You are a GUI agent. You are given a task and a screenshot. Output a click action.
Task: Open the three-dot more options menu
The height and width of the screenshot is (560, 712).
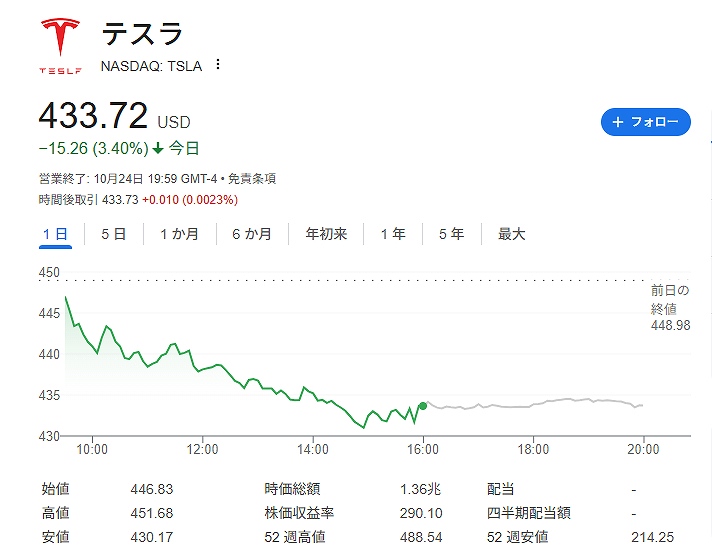[218, 65]
